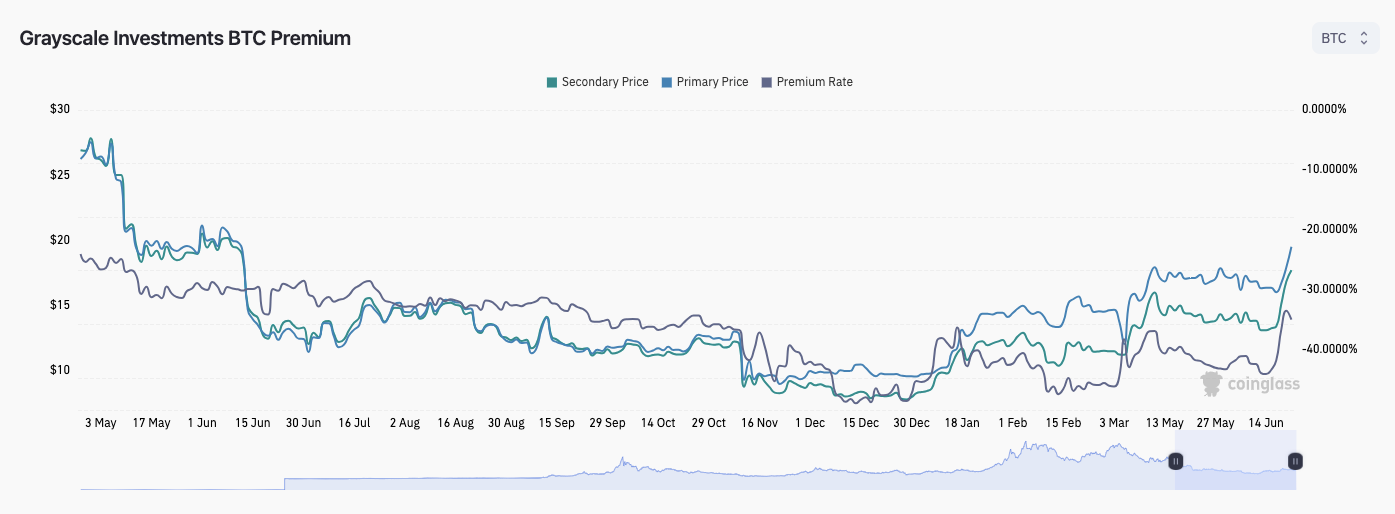Screen dimensions: 1395x514
Task: Click the Grayscale Investments BTC Premium title
Action: pos(185,39)
